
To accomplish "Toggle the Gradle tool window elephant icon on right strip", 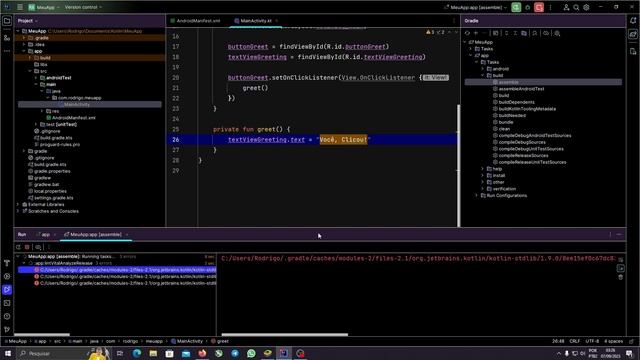I will click(x=633, y=35).
